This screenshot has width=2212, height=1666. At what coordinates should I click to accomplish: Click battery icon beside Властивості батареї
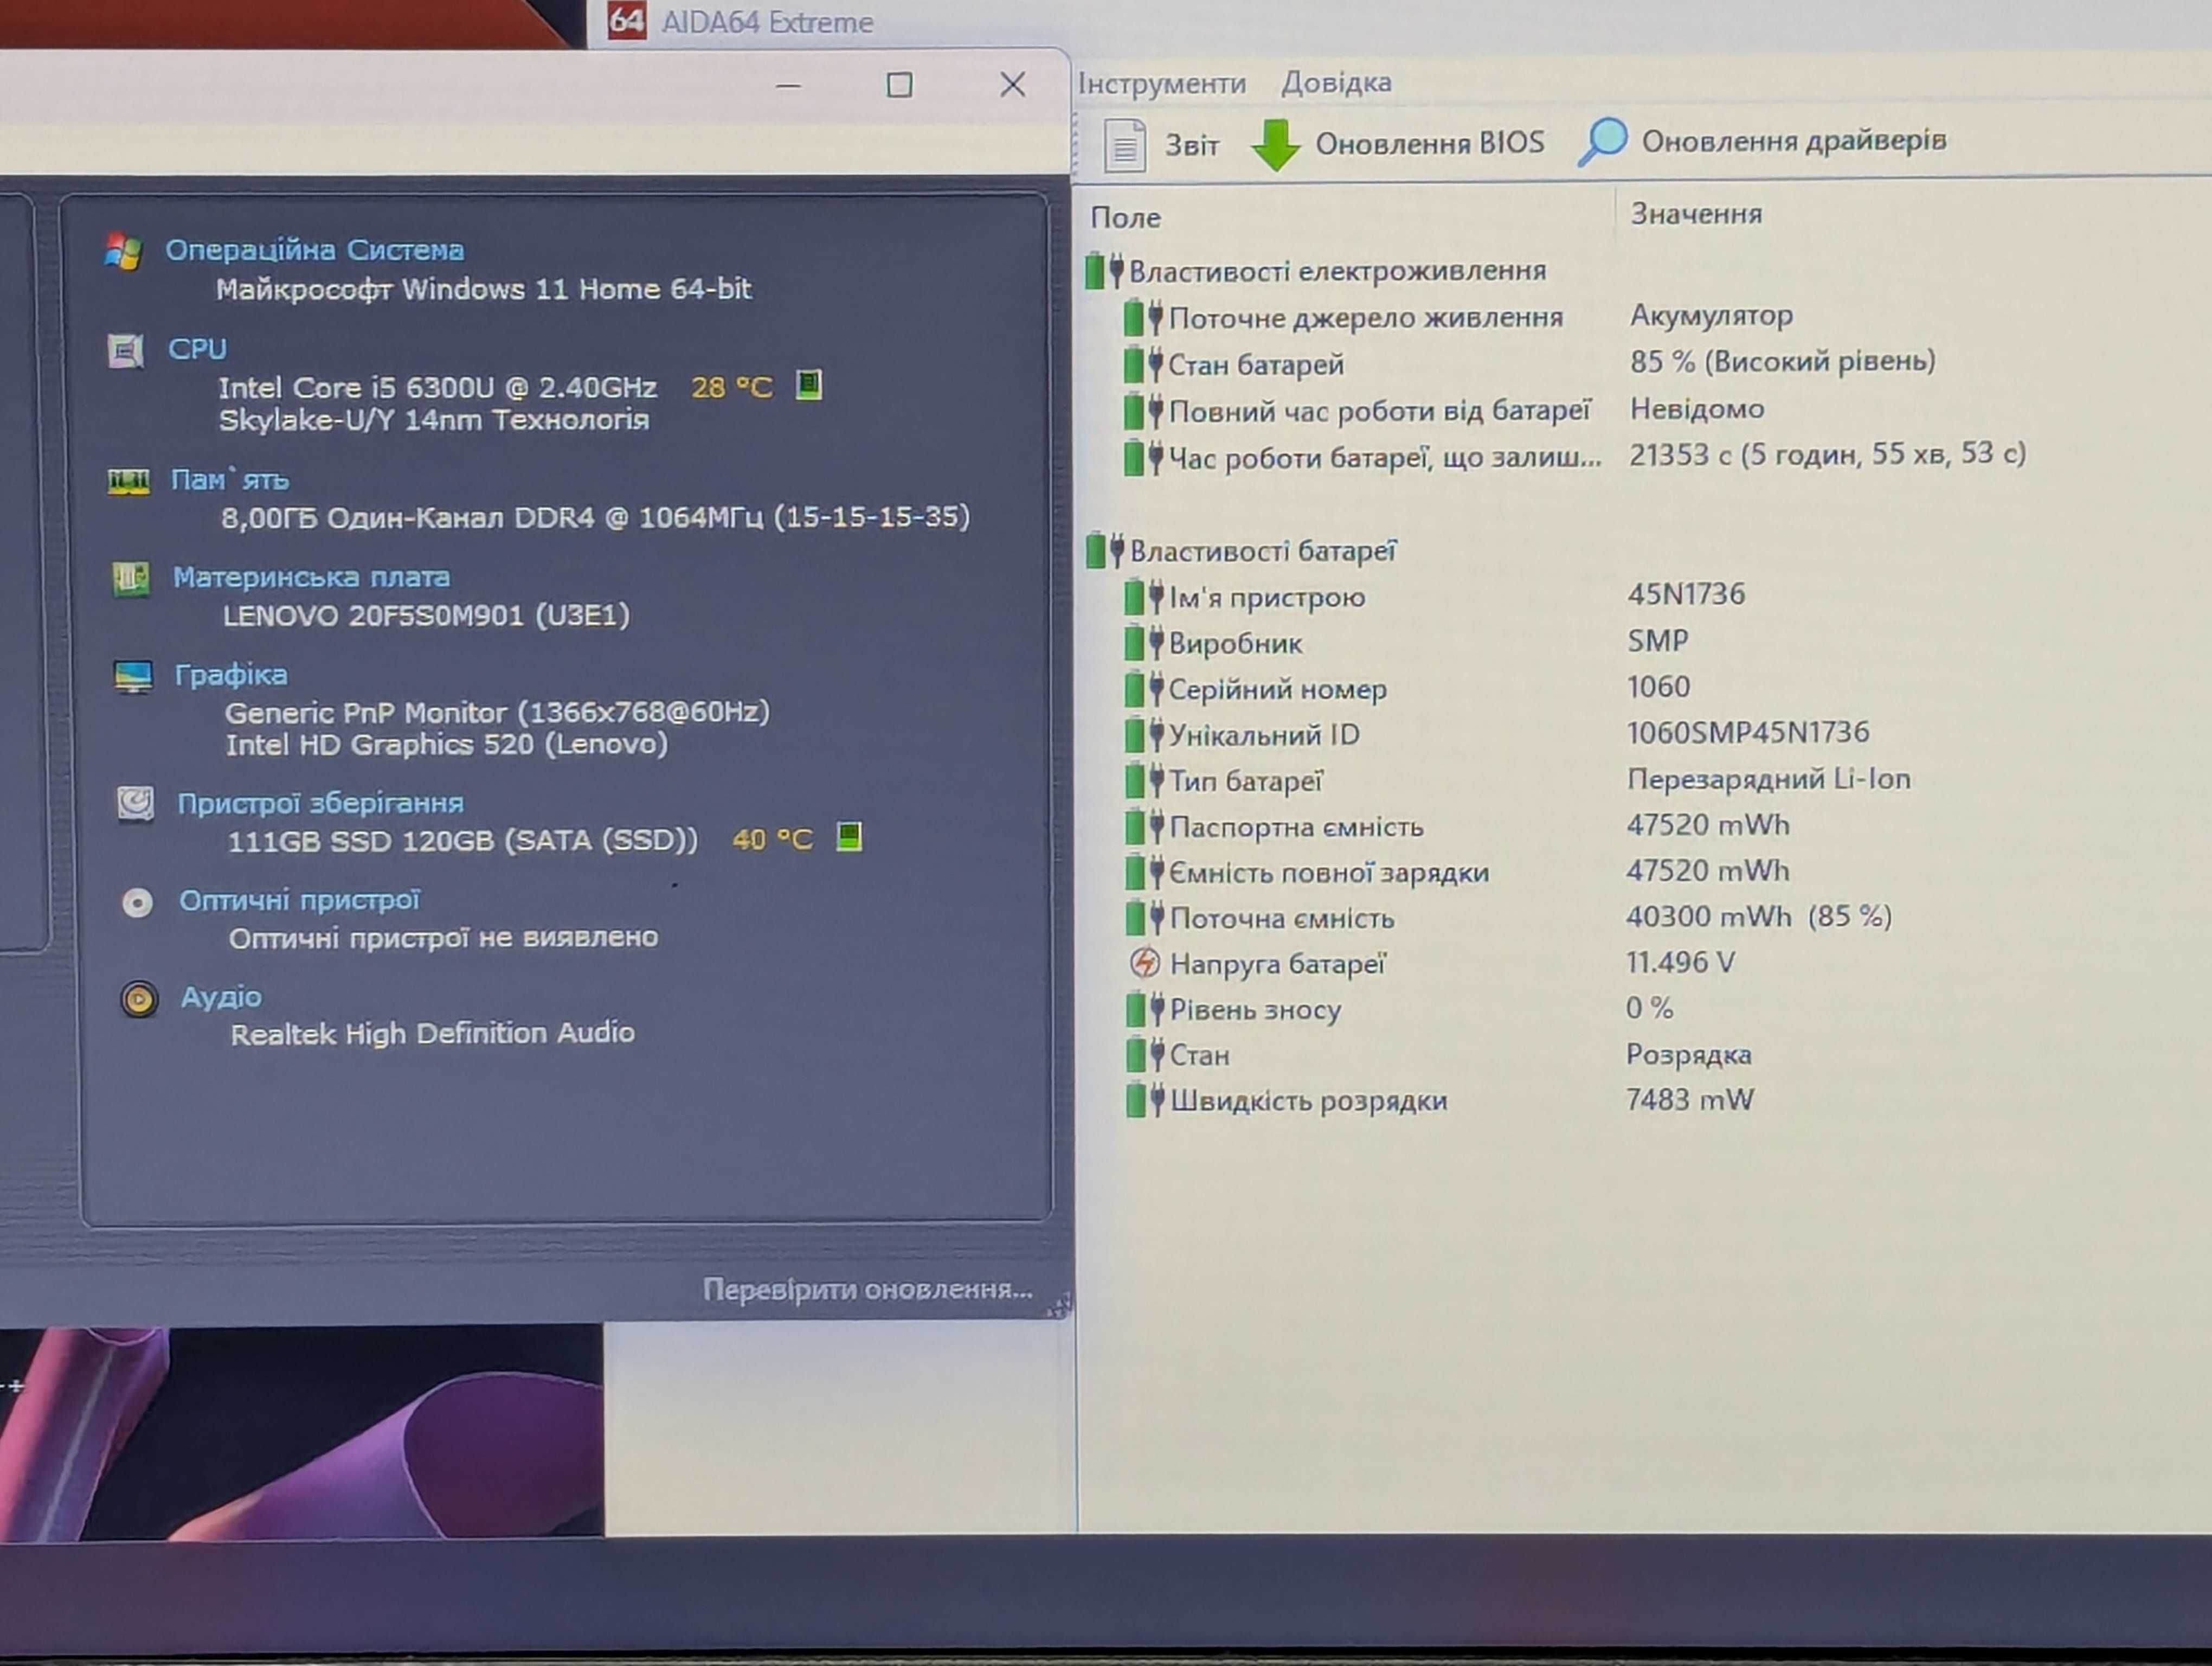pyautogui.click(x=1105, y=551)
